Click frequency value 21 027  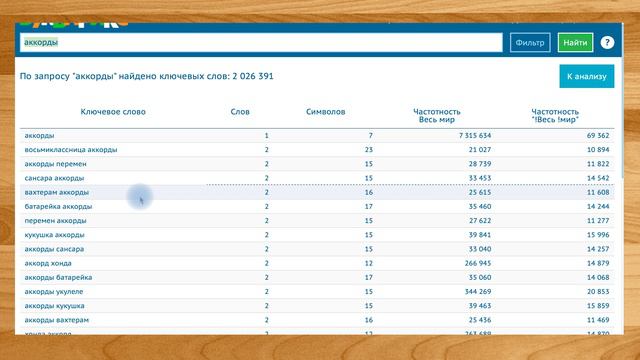click(480, 150)
